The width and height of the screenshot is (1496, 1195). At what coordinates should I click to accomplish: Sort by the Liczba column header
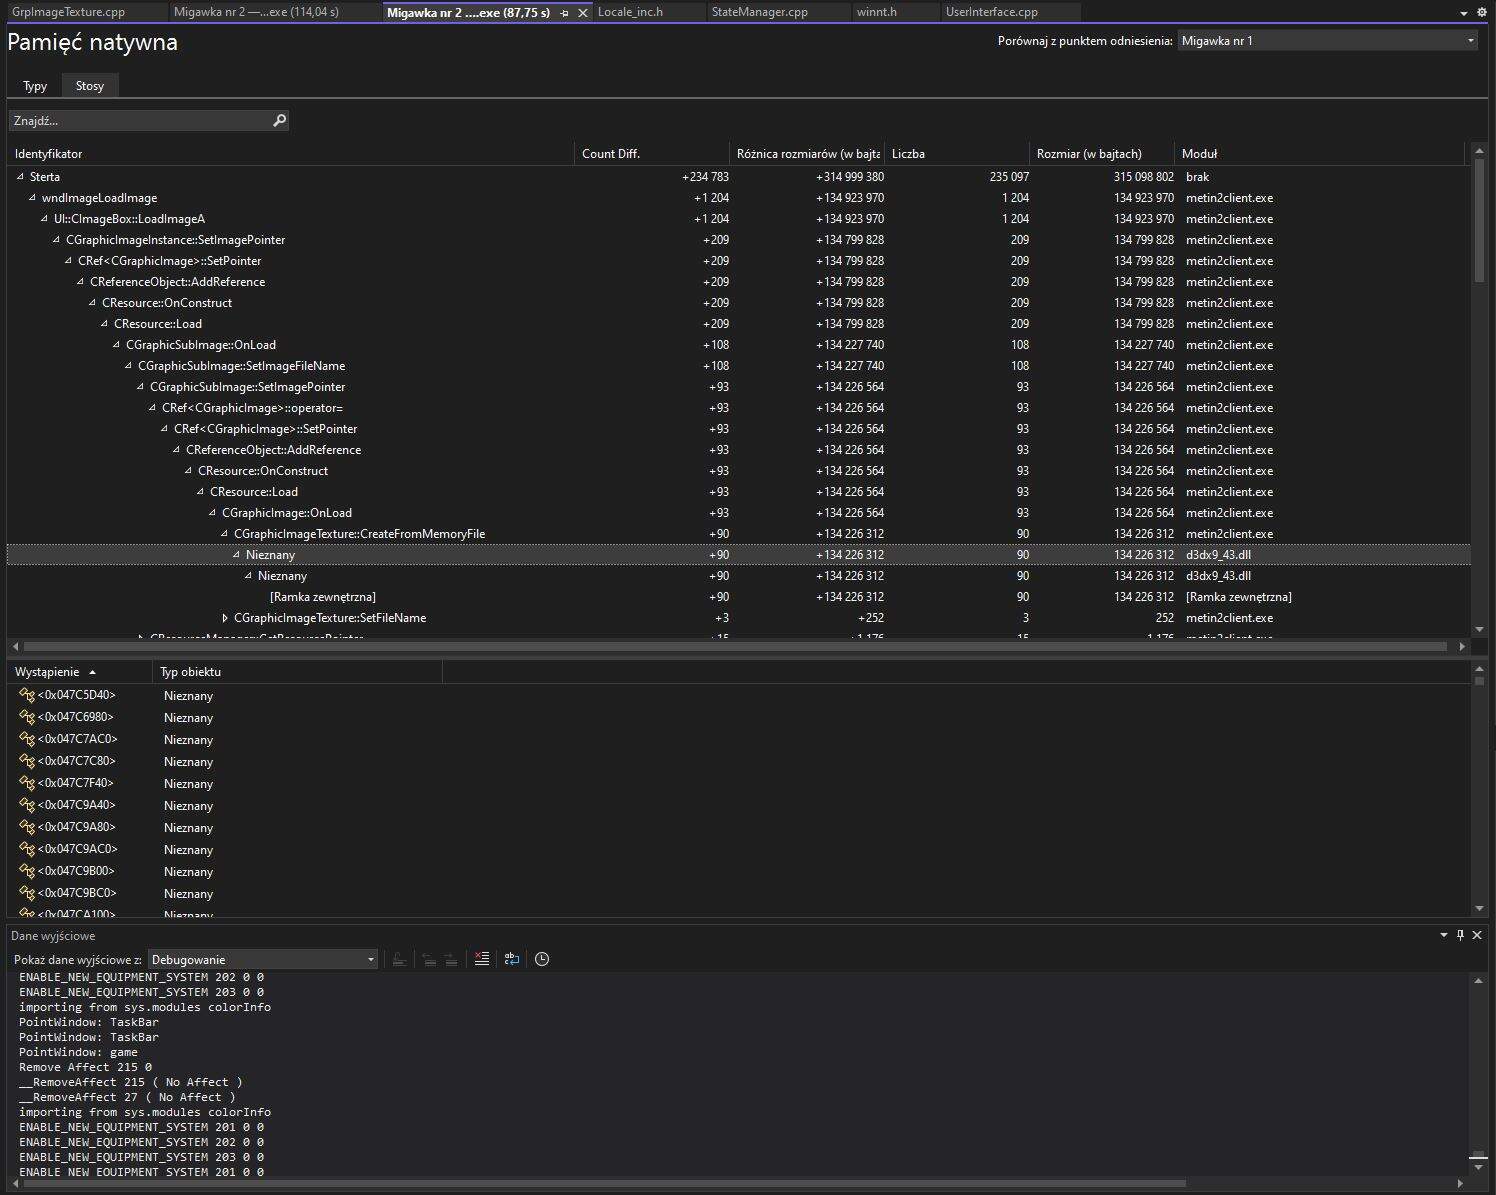pyautogui.click(x=957, y=154)
